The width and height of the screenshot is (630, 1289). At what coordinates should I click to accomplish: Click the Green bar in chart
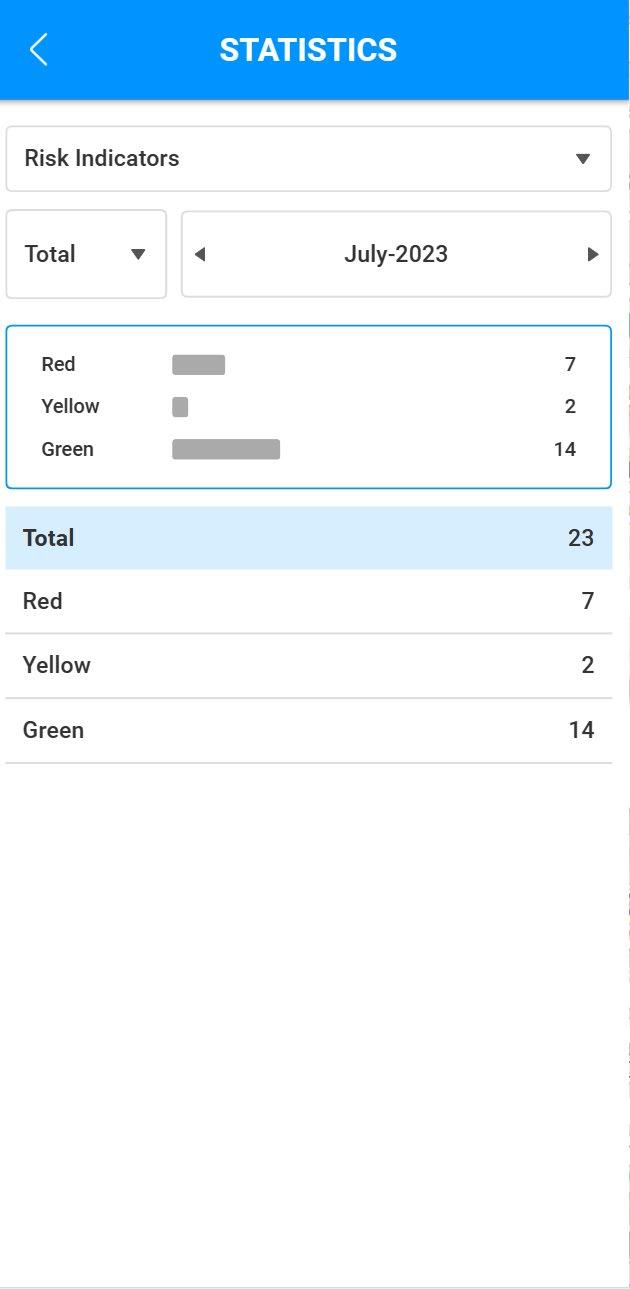(x=226, y=449)
